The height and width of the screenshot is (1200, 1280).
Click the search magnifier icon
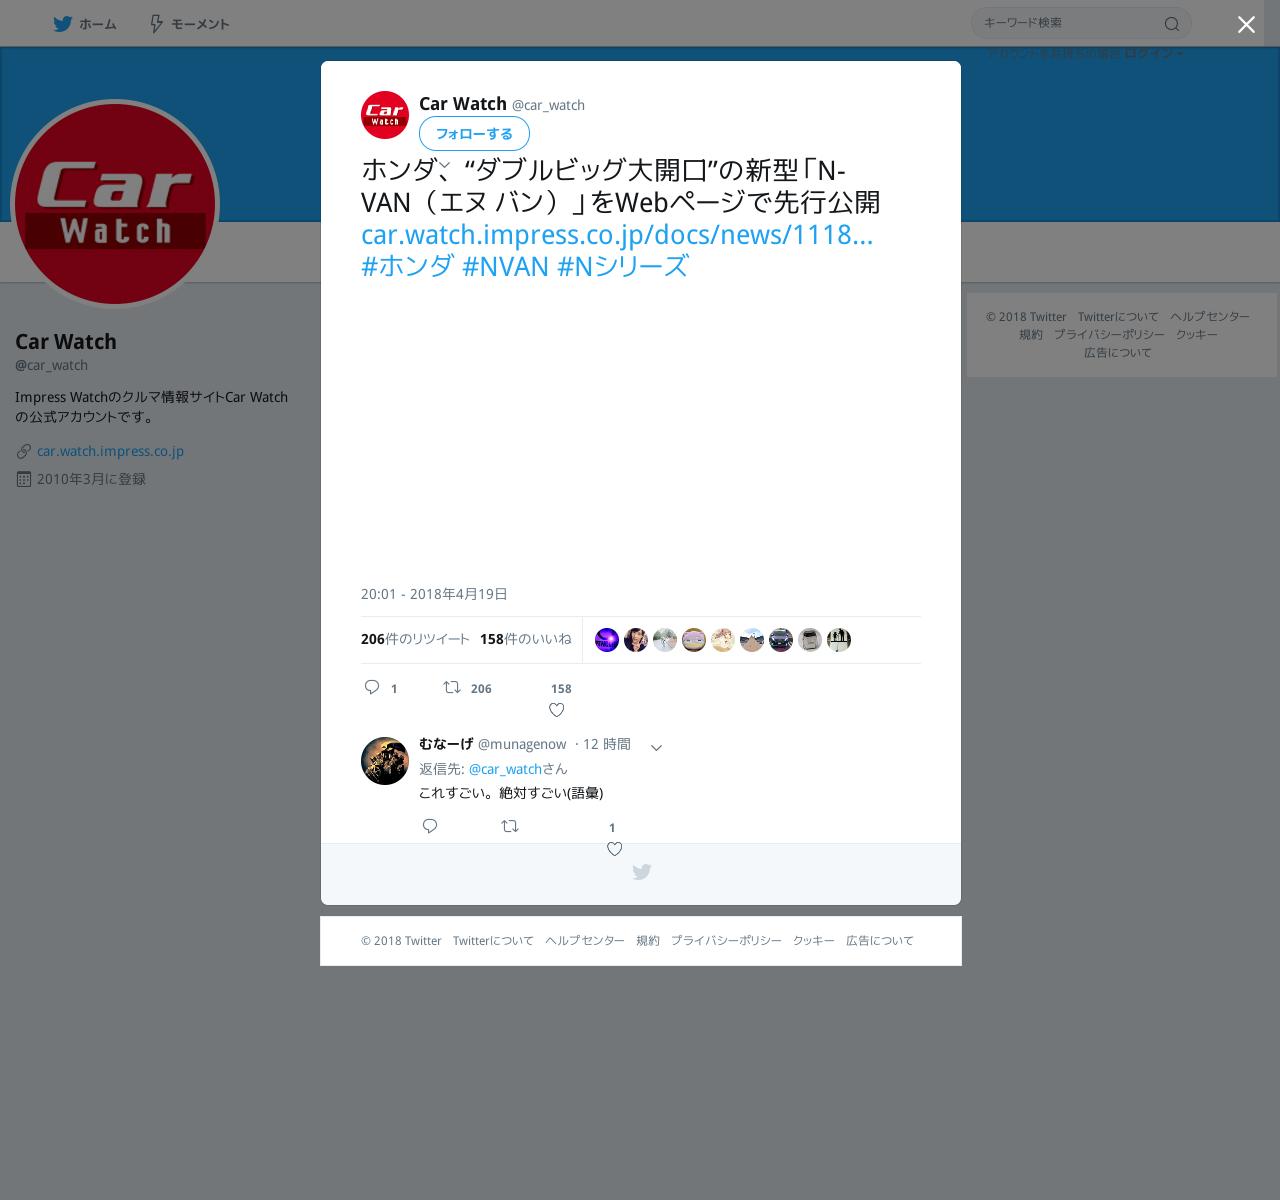click(1172, 24)
